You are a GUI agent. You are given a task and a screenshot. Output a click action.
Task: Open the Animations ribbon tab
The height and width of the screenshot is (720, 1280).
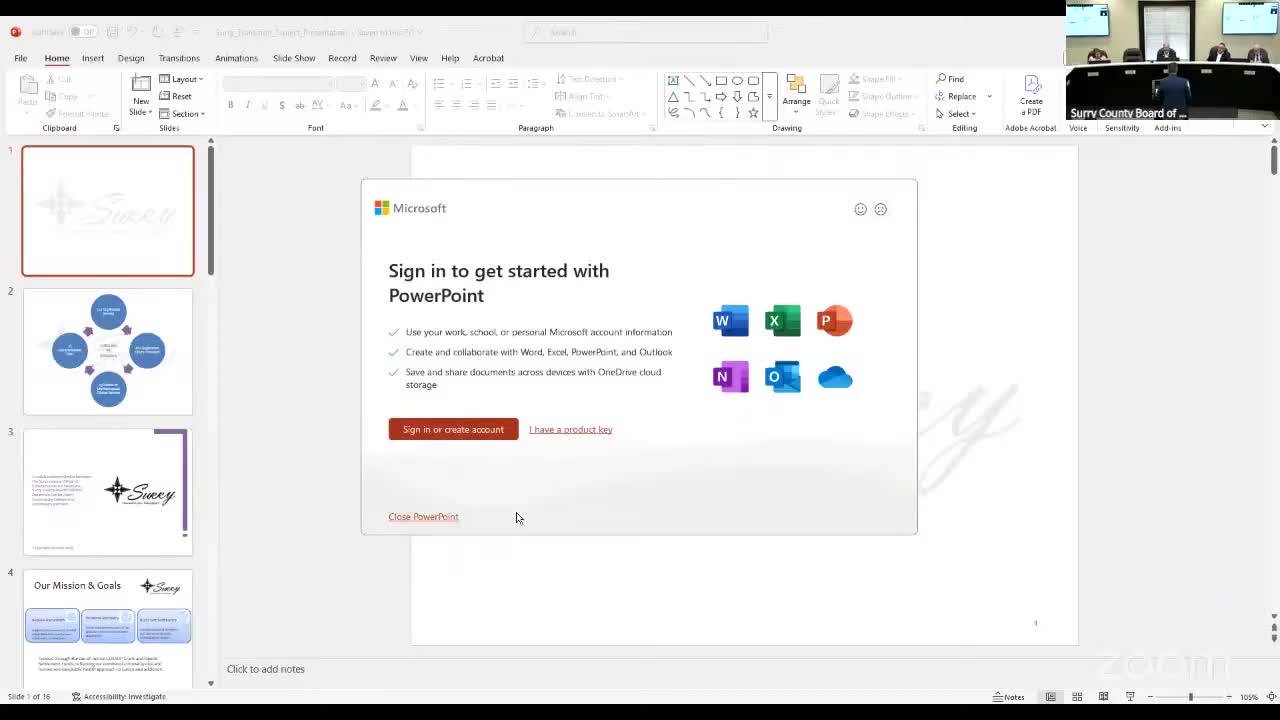236,58
